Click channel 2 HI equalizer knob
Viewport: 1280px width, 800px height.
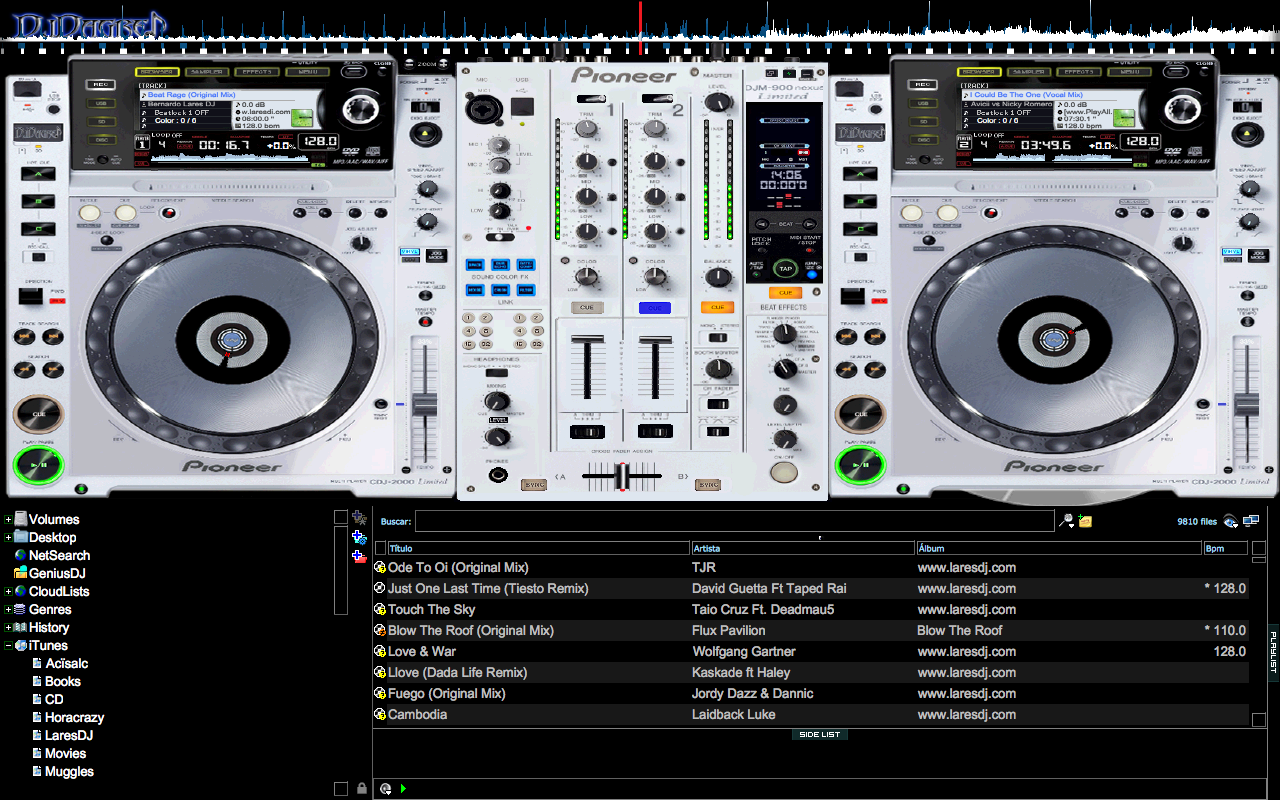pos(655,163)
